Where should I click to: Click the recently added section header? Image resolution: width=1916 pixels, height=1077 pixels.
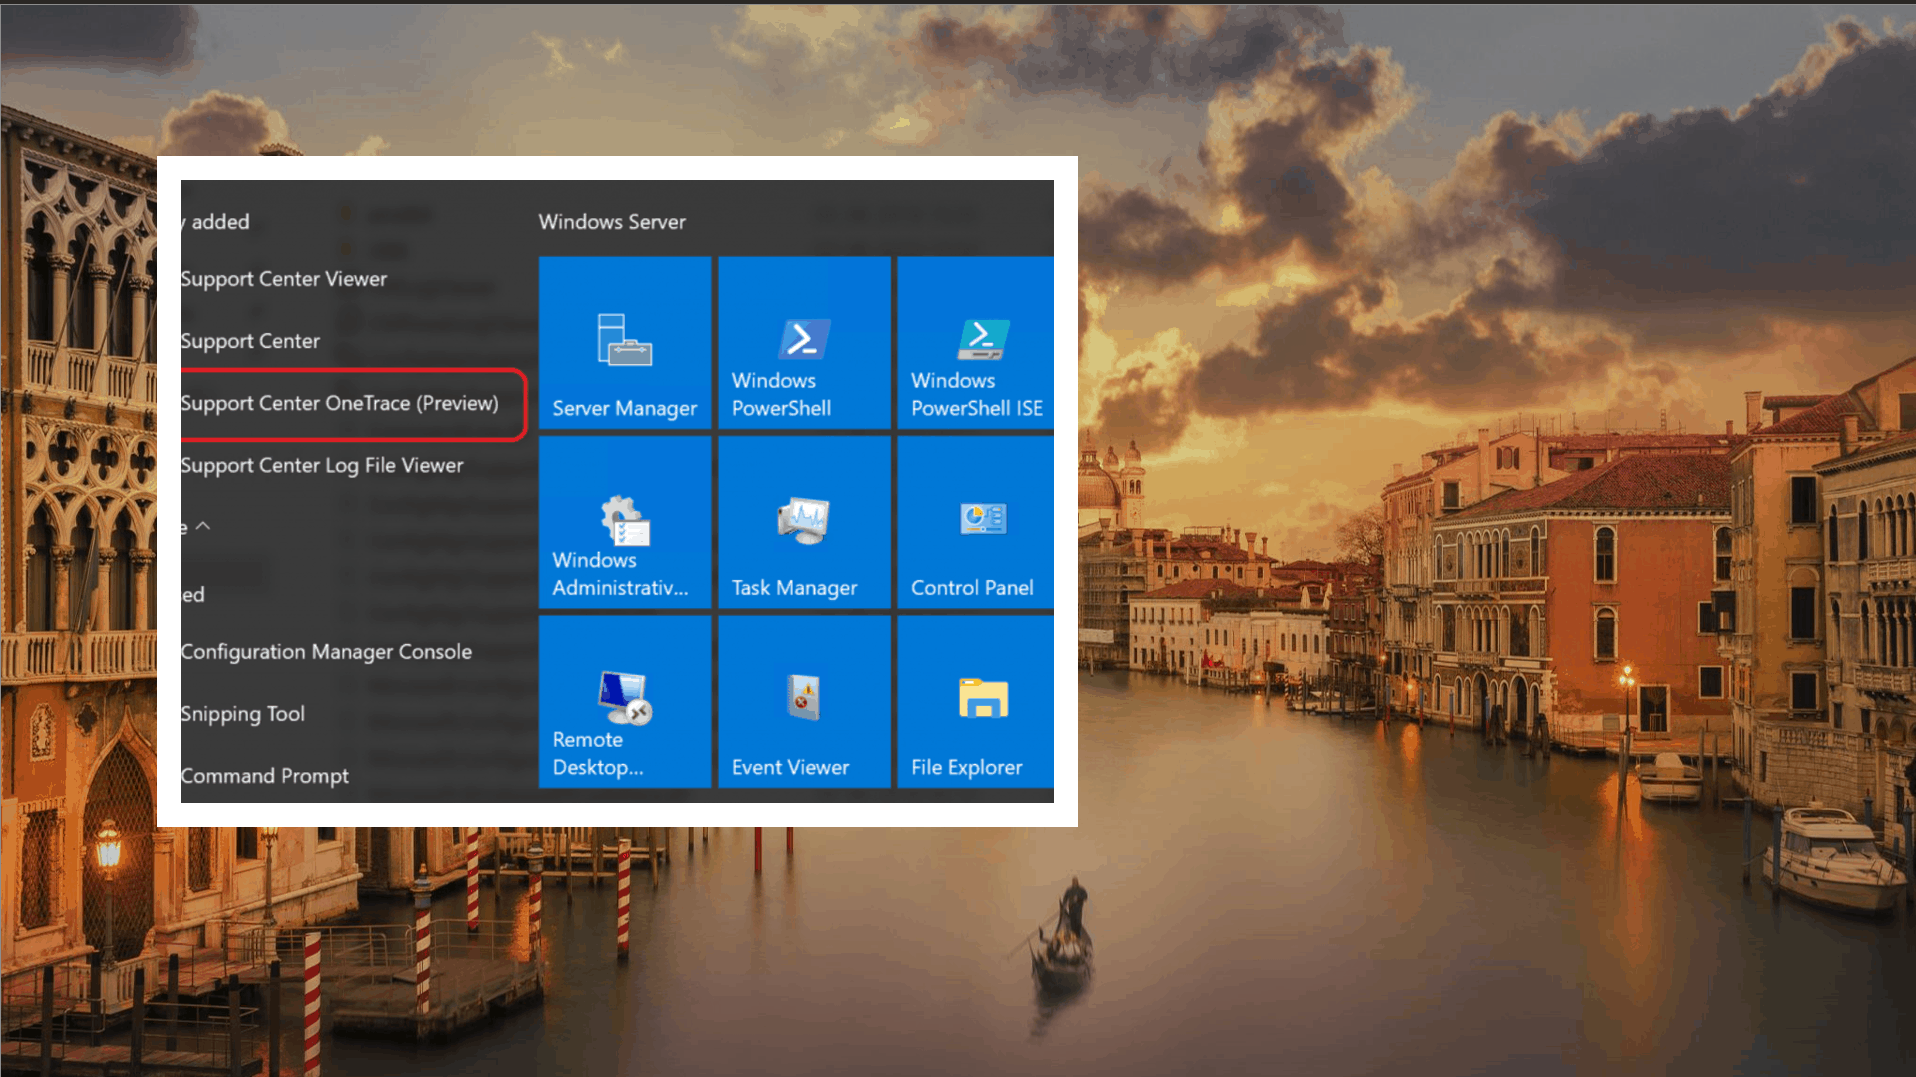(216, 222)
